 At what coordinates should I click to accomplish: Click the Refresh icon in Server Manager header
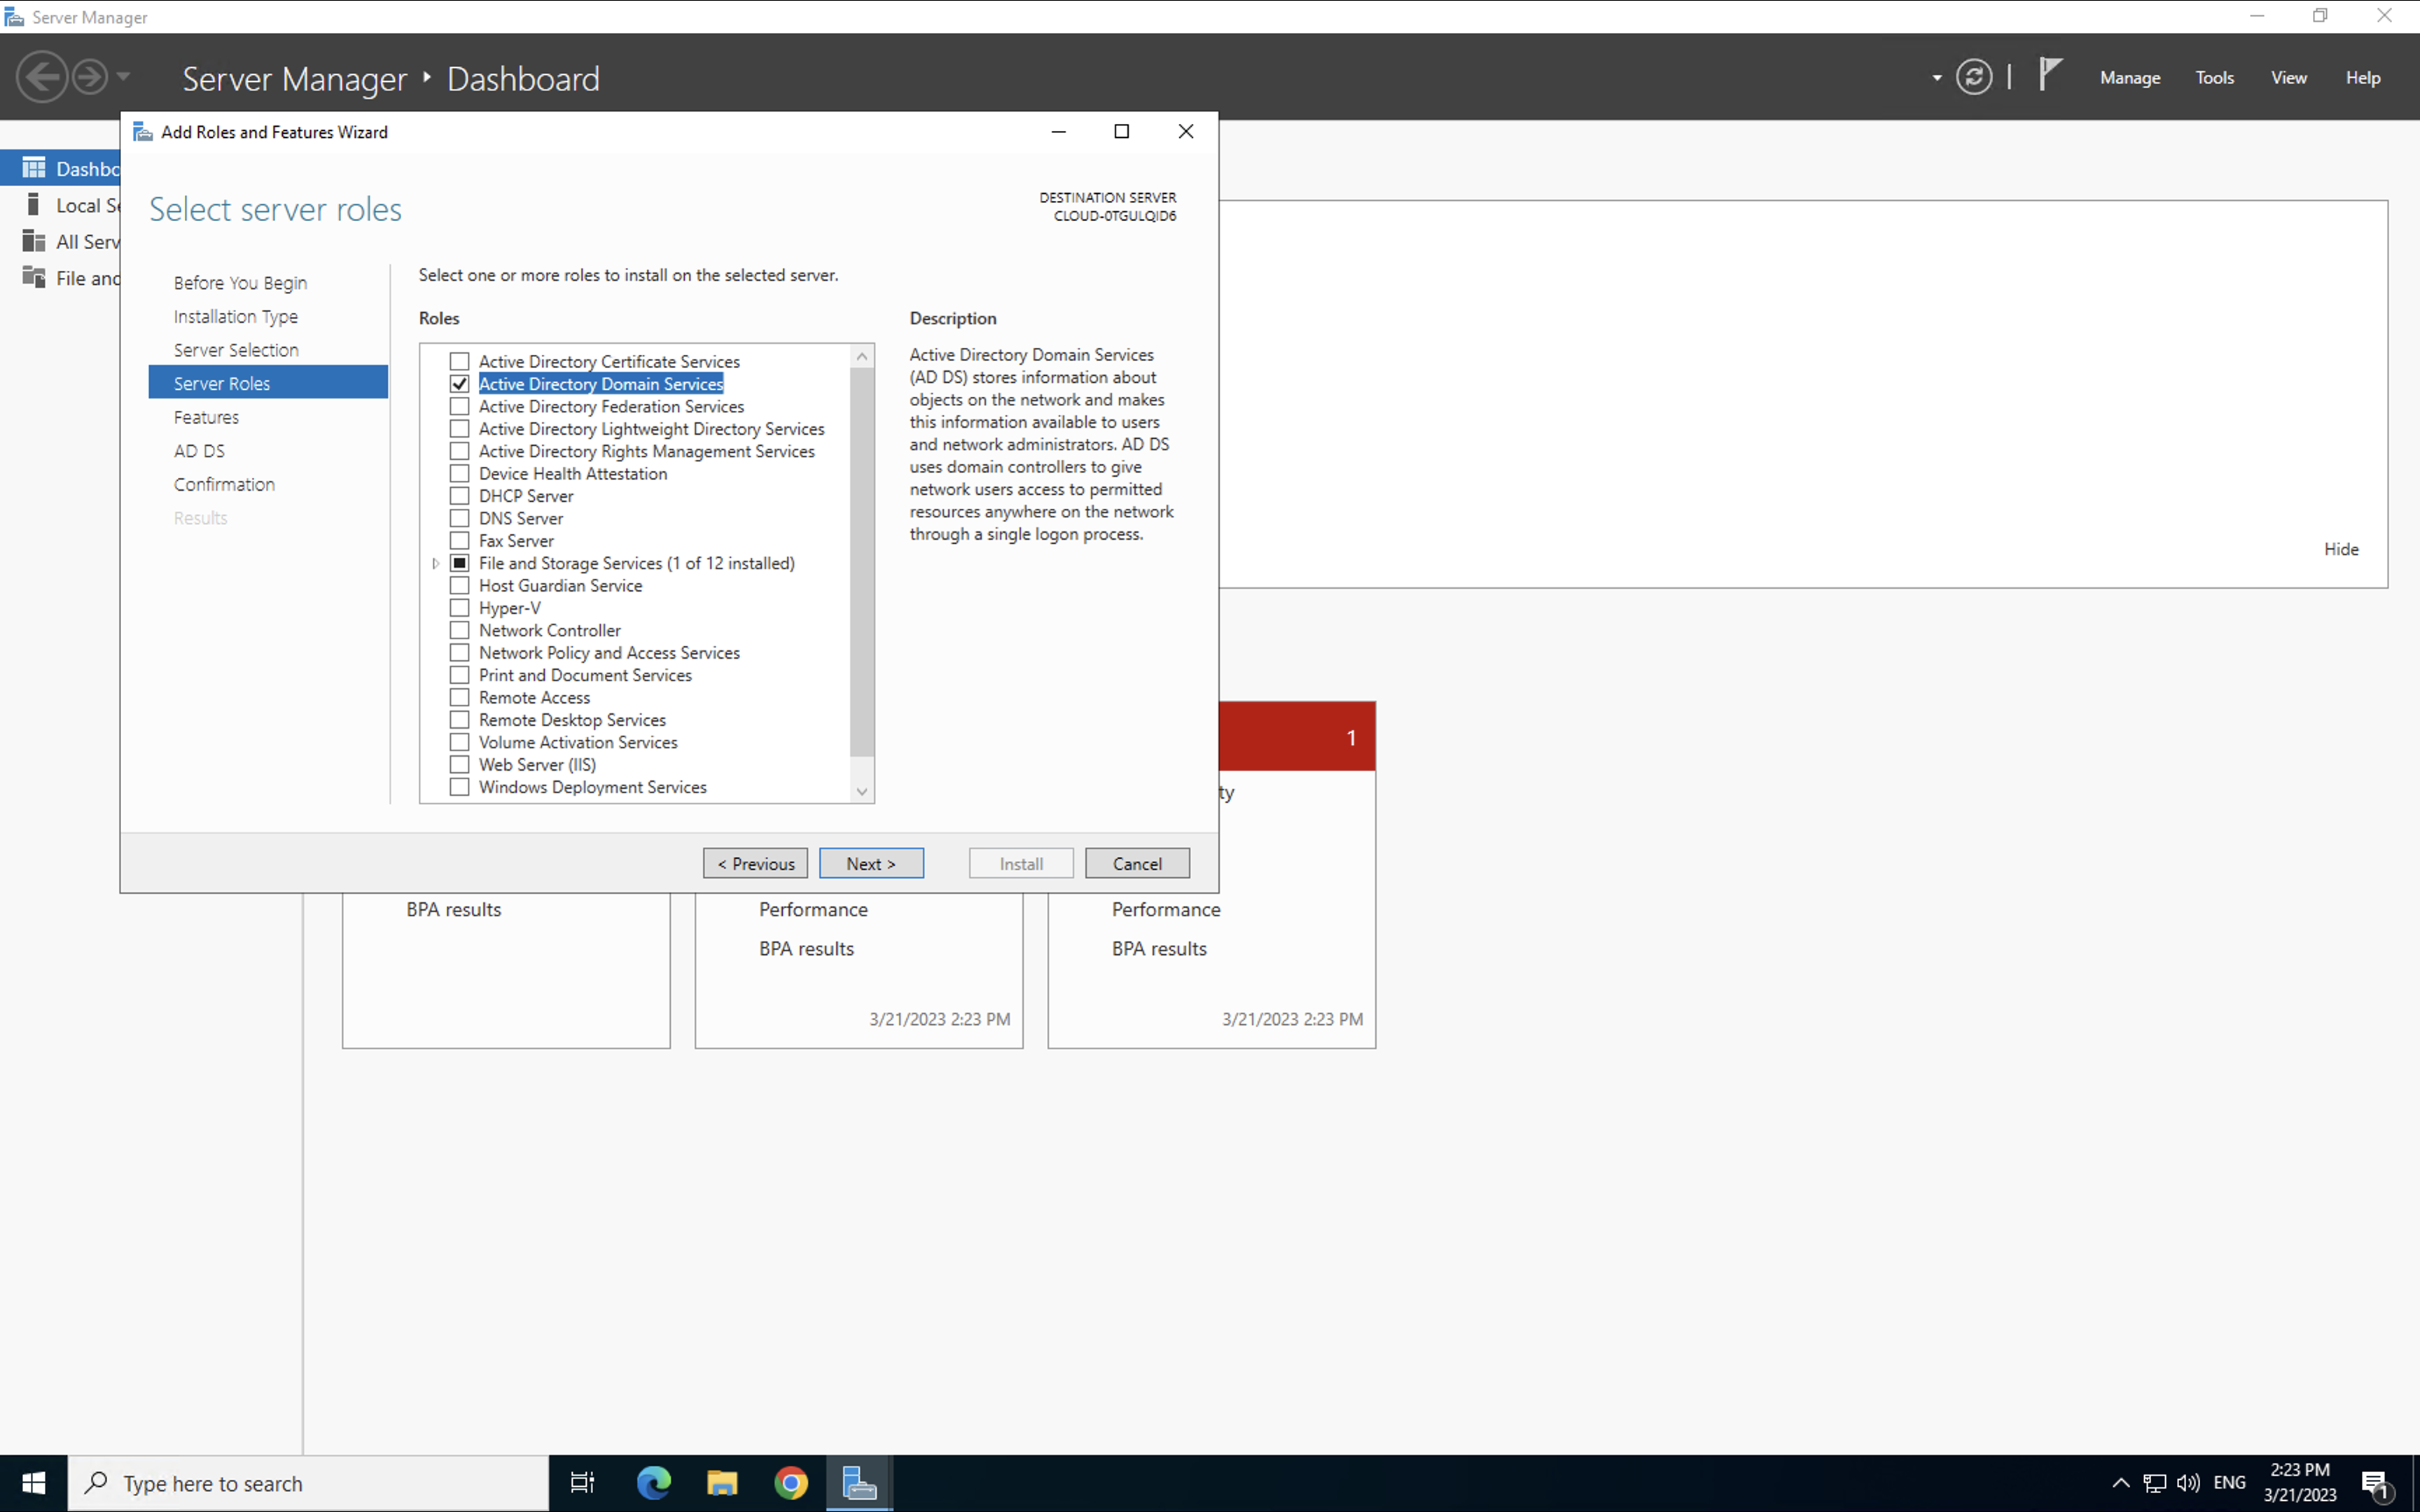coord(1974,77)
